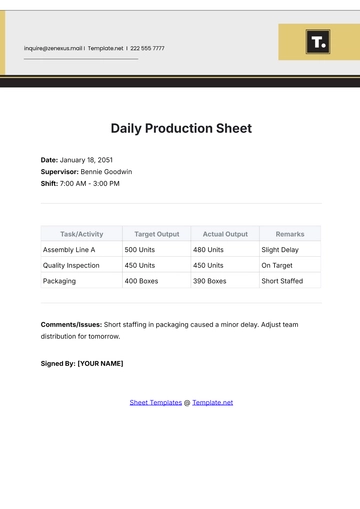
Task: Open the Sheet Templates link
Action: click(x=156, y=402)
